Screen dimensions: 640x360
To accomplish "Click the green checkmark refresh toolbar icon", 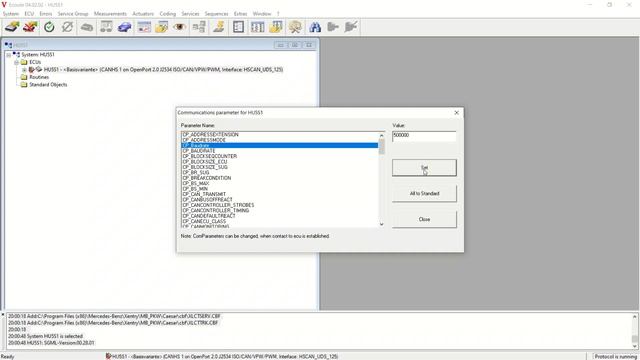I will pos(49,27).
